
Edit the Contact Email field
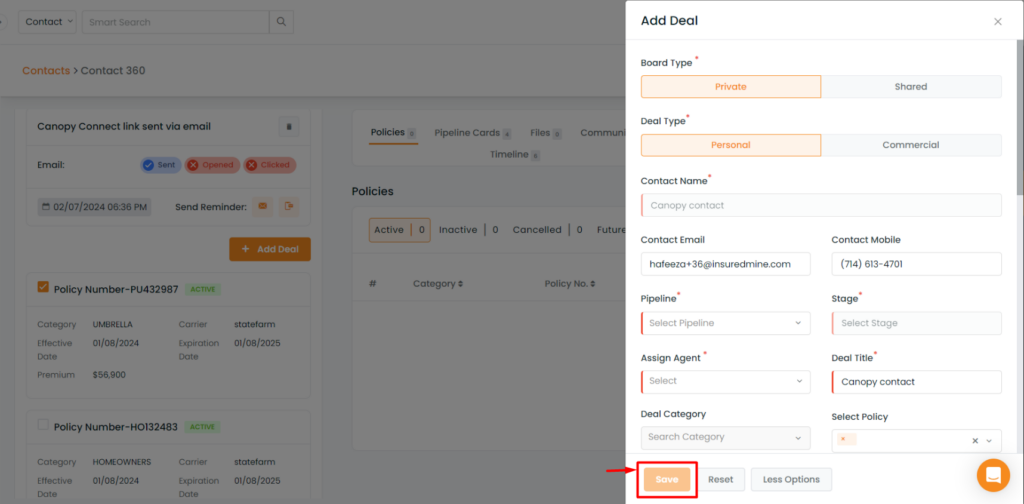[x=726, y=264]
